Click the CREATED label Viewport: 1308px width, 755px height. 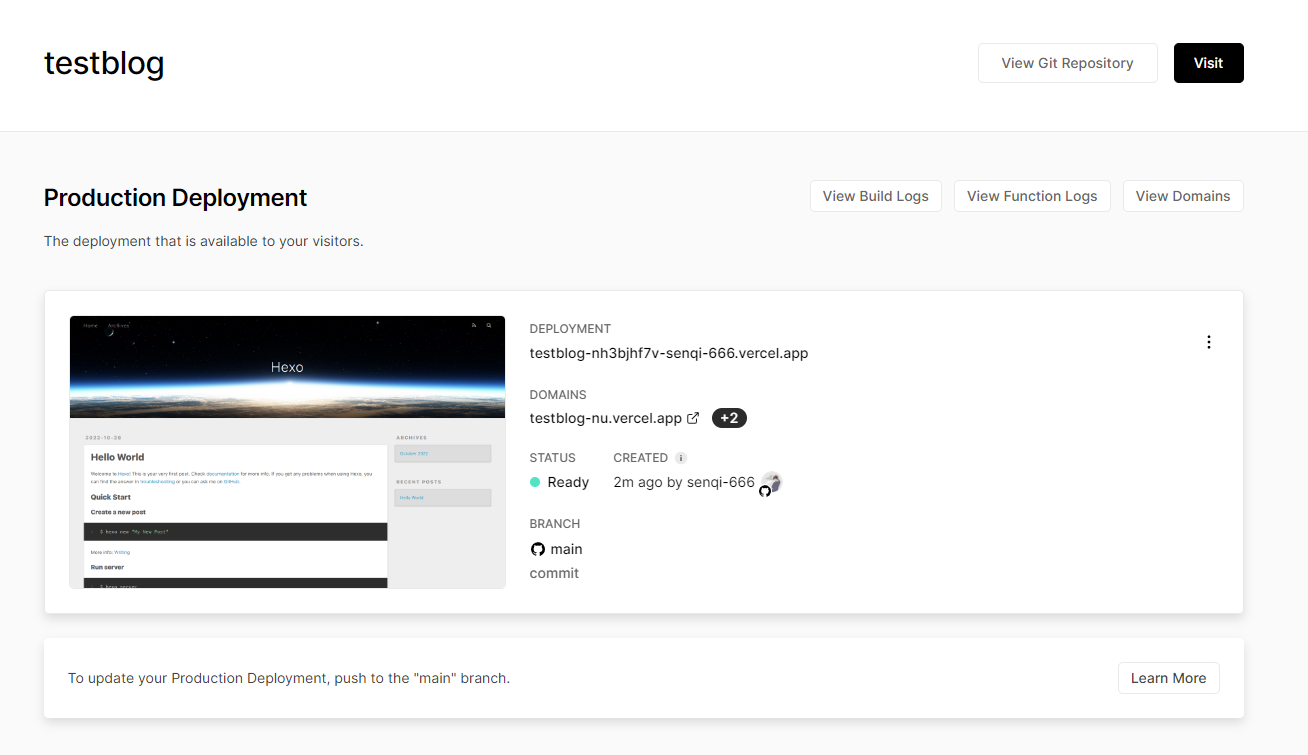pos(641,458)
